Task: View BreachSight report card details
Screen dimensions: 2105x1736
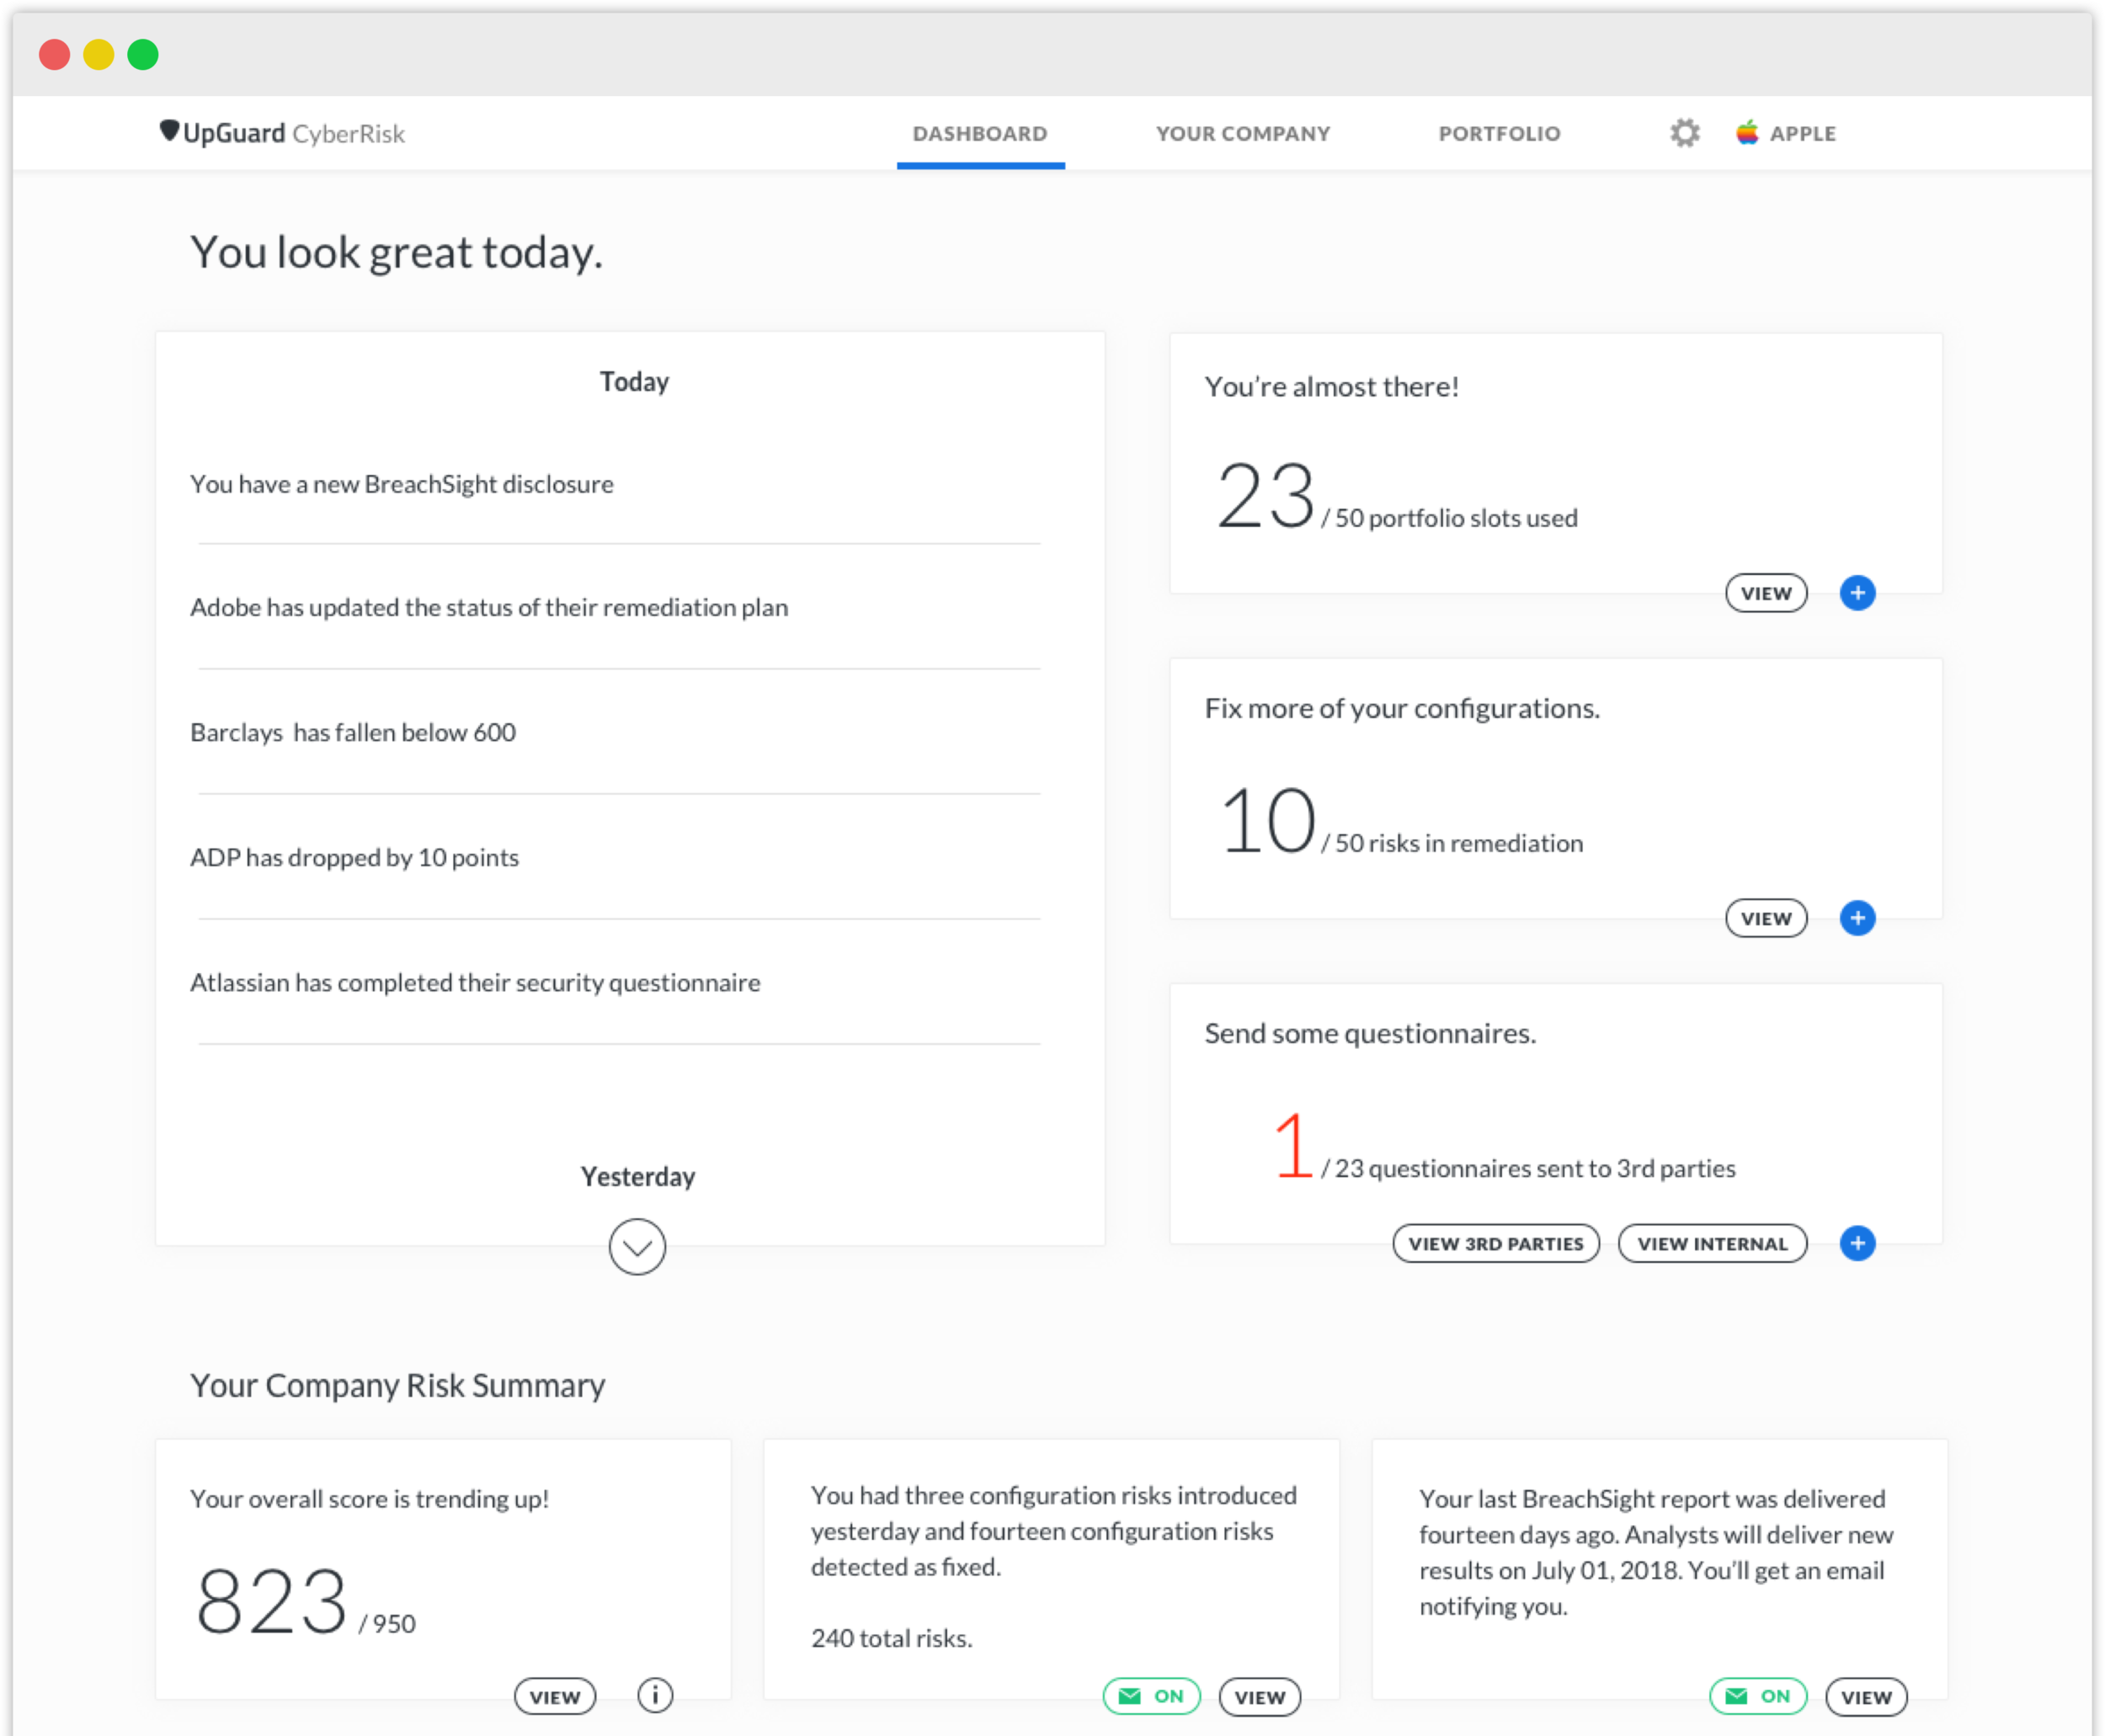Action: pyautogui.click(x=1866, y=1696)
